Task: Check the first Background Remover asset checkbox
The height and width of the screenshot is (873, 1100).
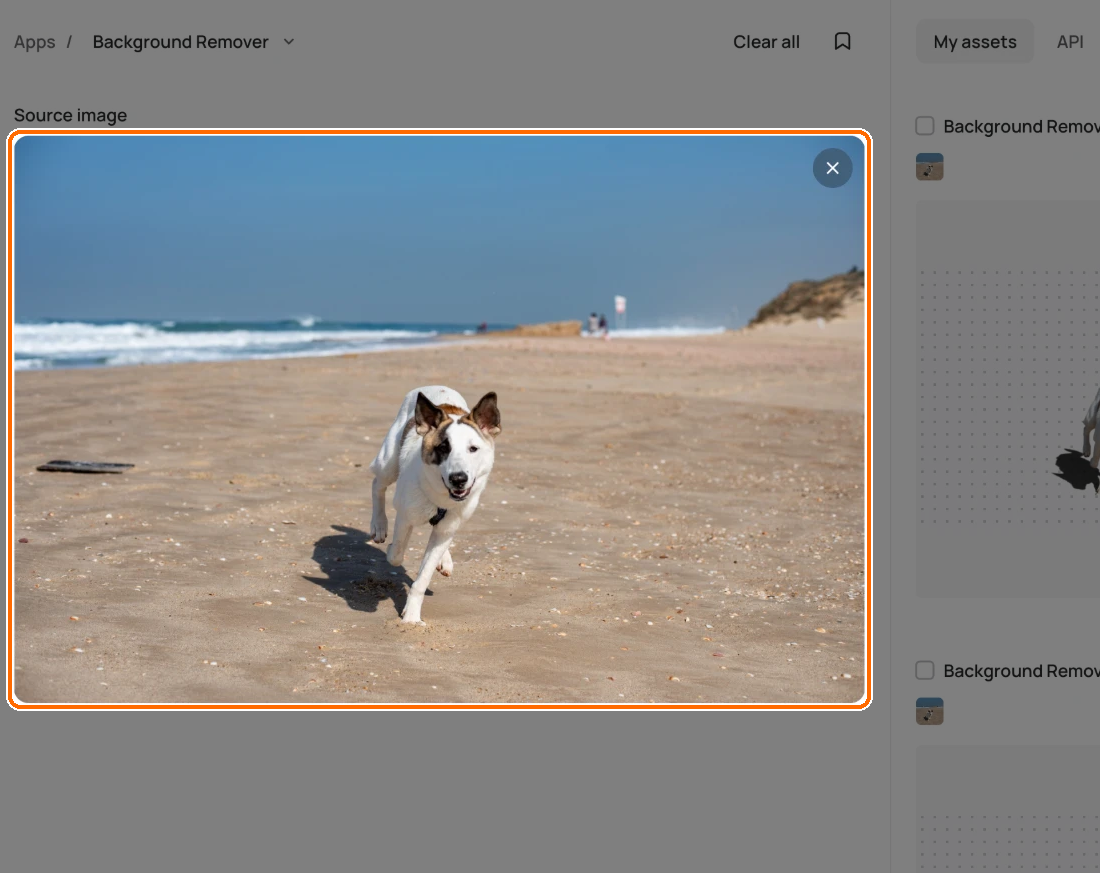Action: tap(925, 126)
